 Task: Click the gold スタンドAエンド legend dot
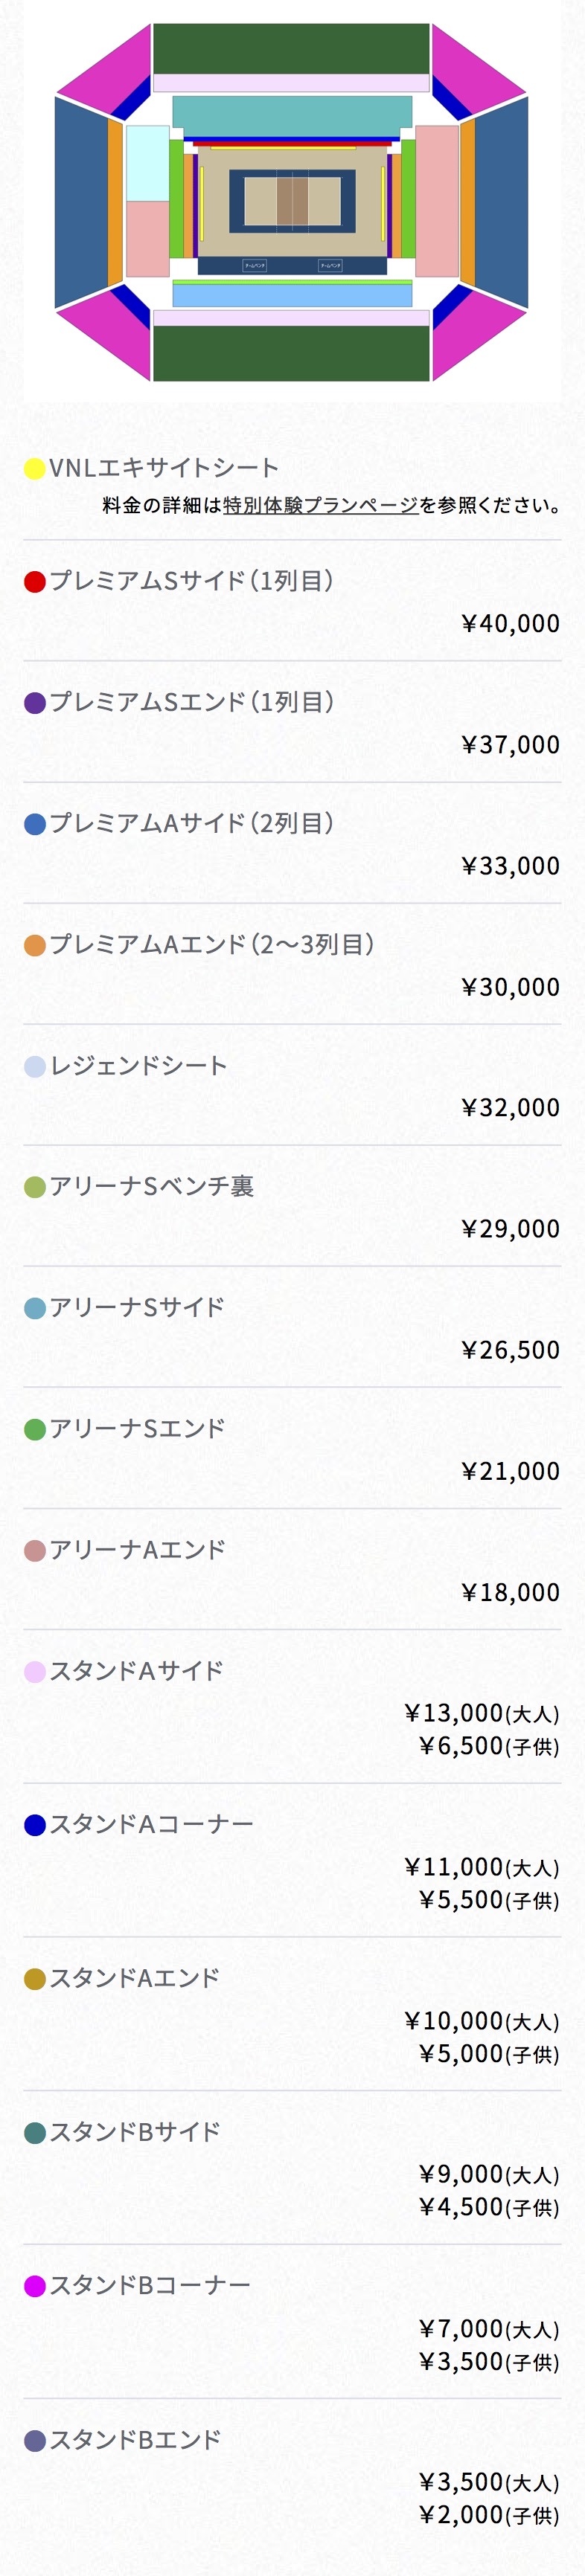[35, 1979]
